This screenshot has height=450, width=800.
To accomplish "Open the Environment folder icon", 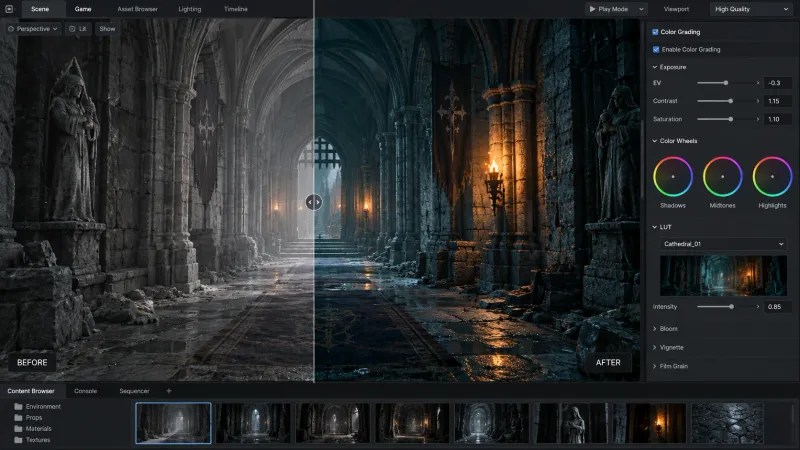I will (x=18, y=407).
